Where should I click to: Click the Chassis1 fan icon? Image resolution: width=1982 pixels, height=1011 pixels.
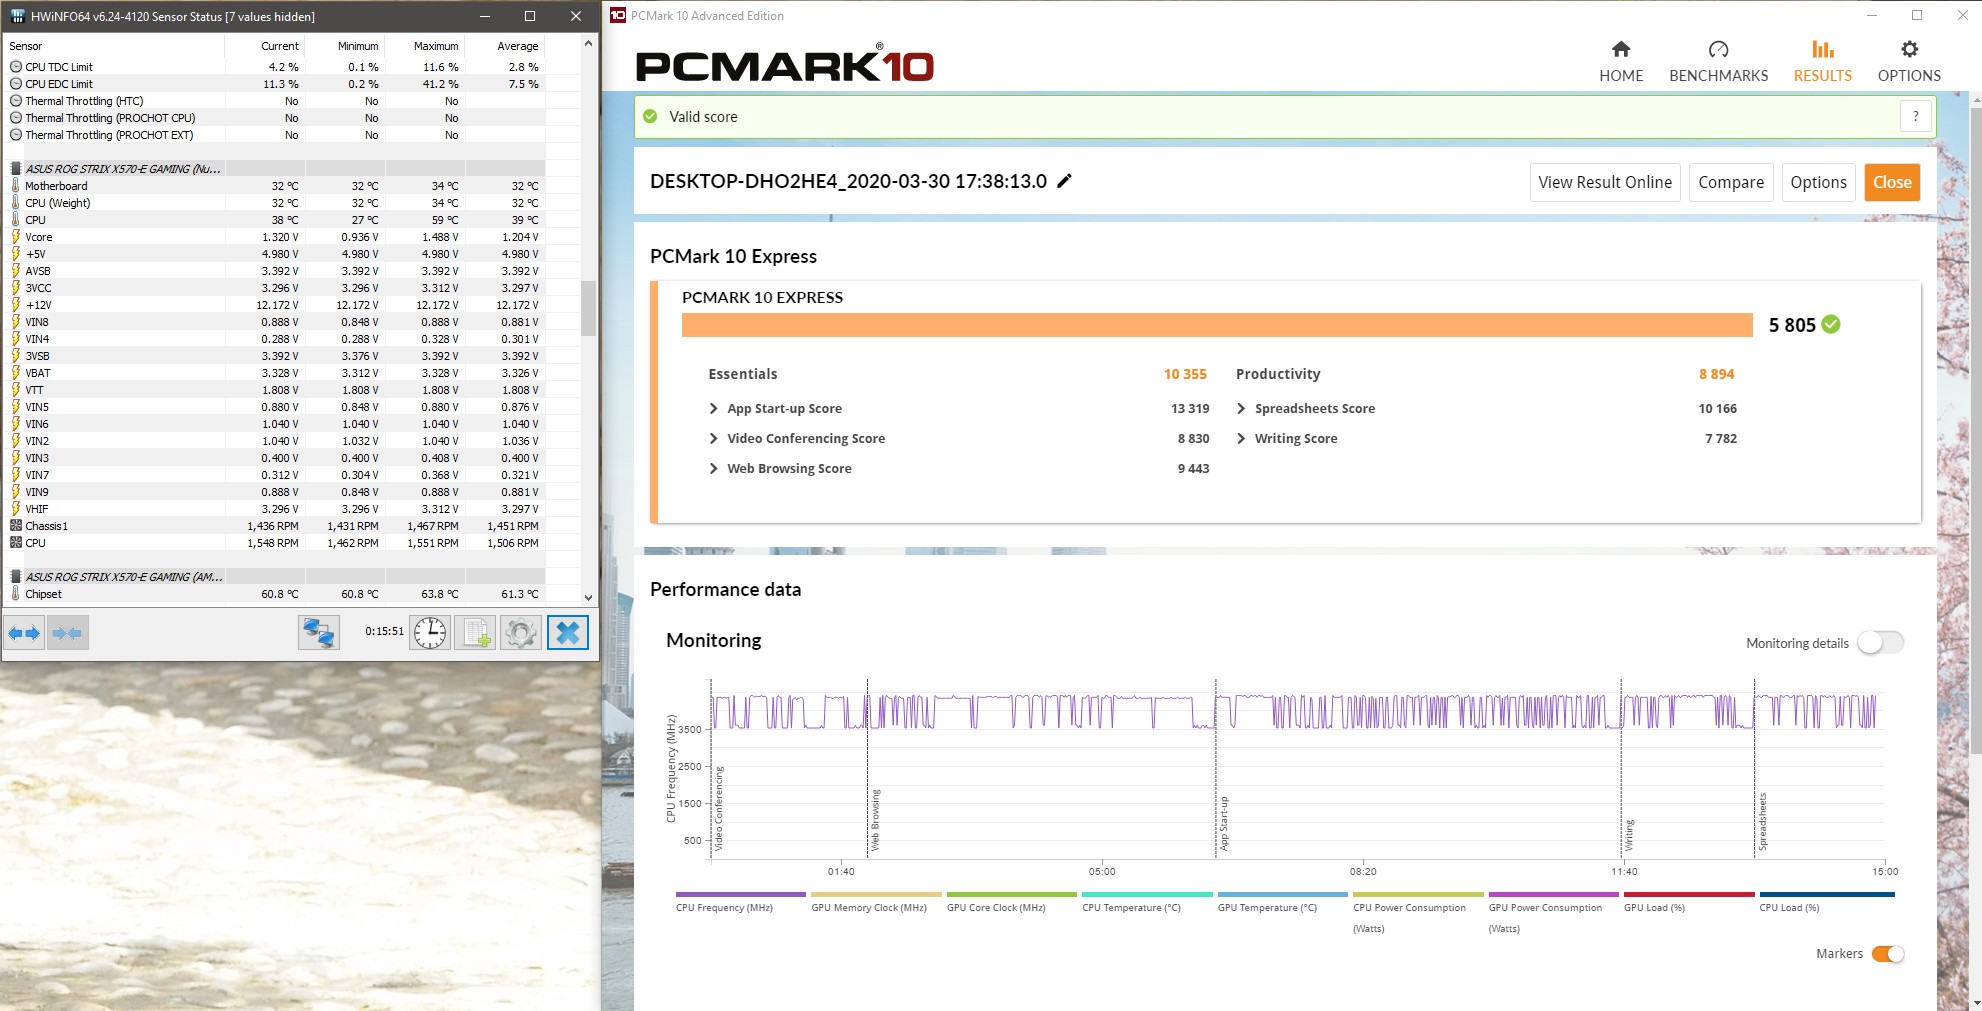tap(16, 526)
